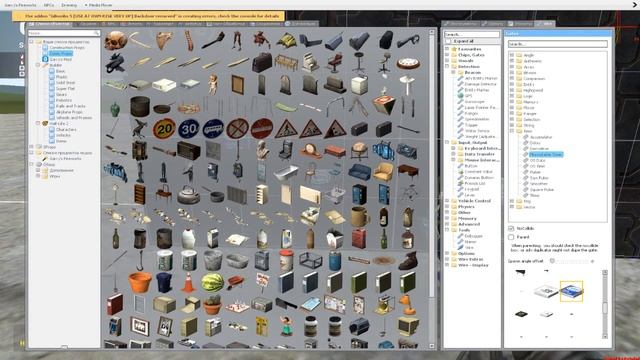Screen dimensions: 640x360
Task: Open the Drawing menu at top
Action: click(69, 5)
